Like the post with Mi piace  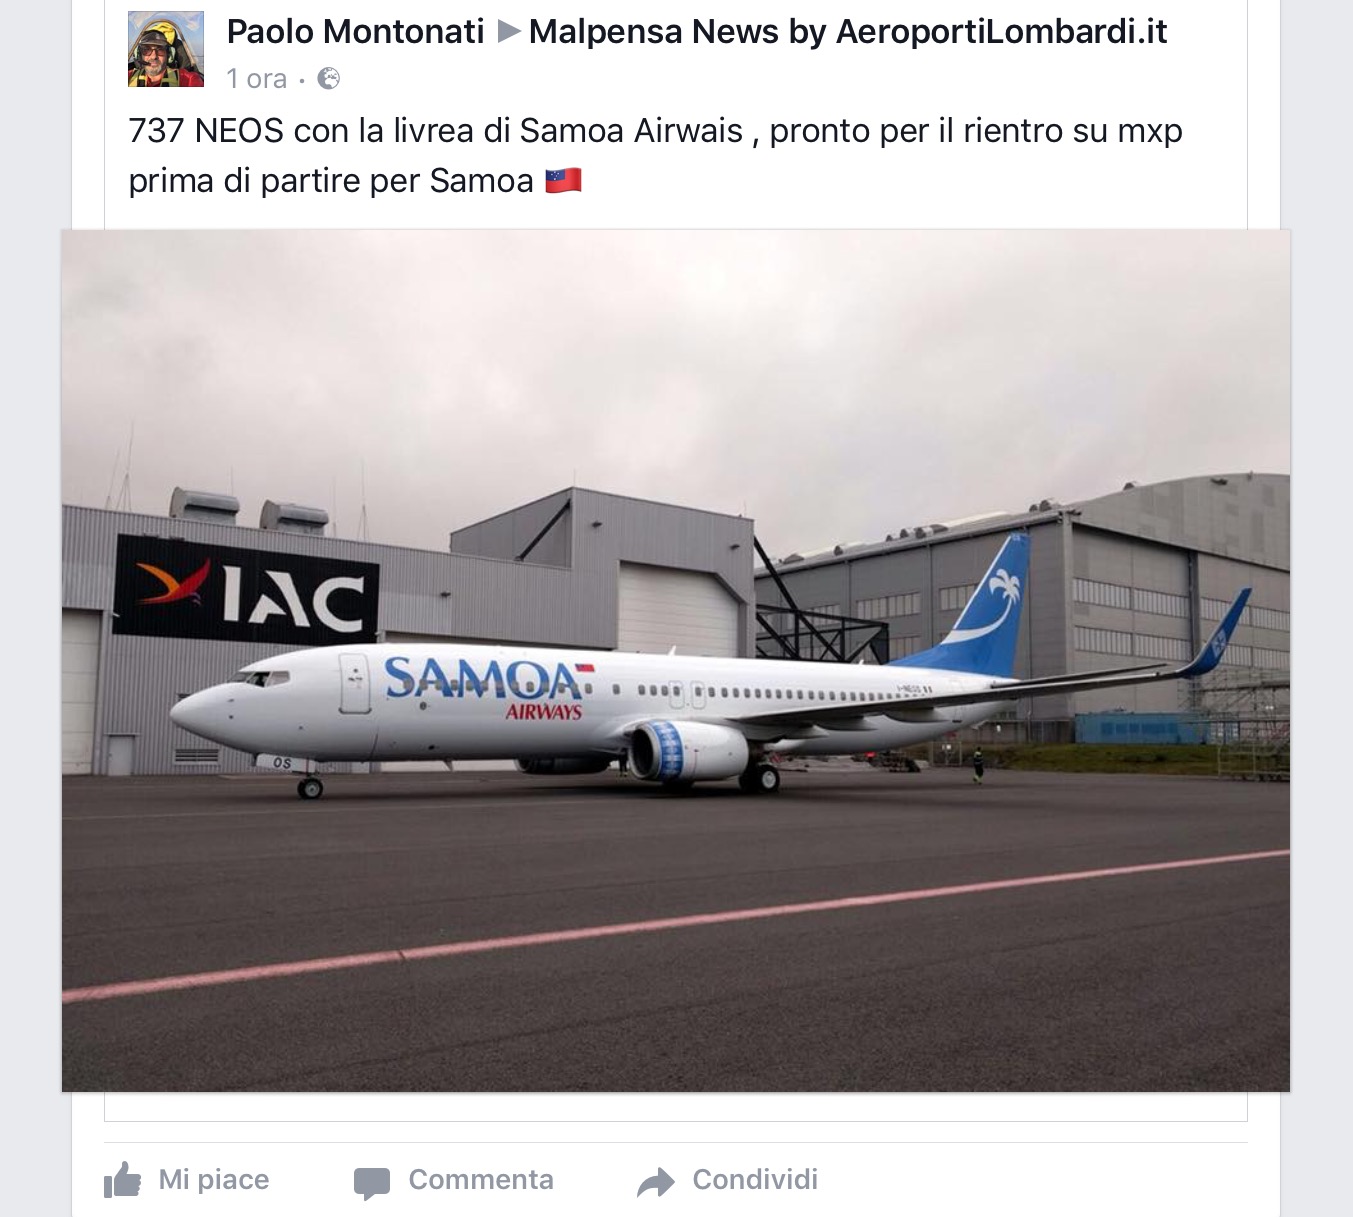click(187, 1180)
